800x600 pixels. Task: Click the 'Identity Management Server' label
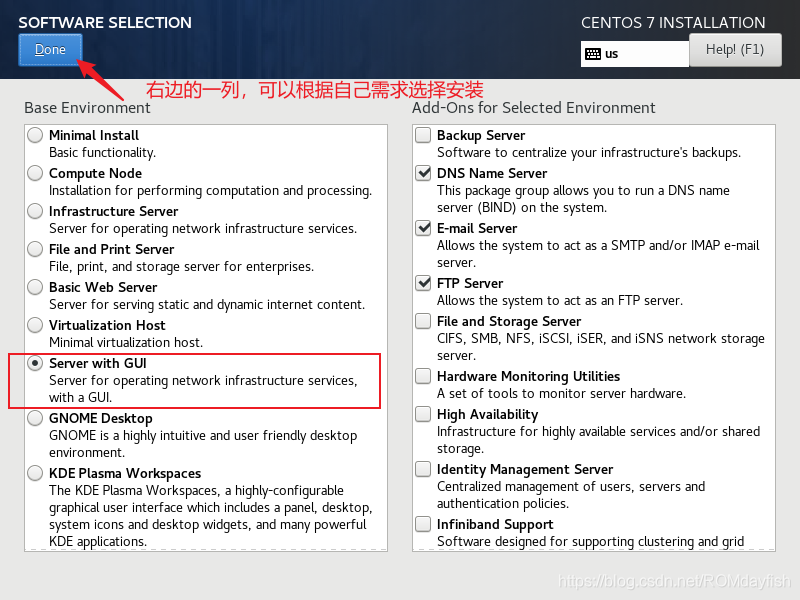[525, 469]
